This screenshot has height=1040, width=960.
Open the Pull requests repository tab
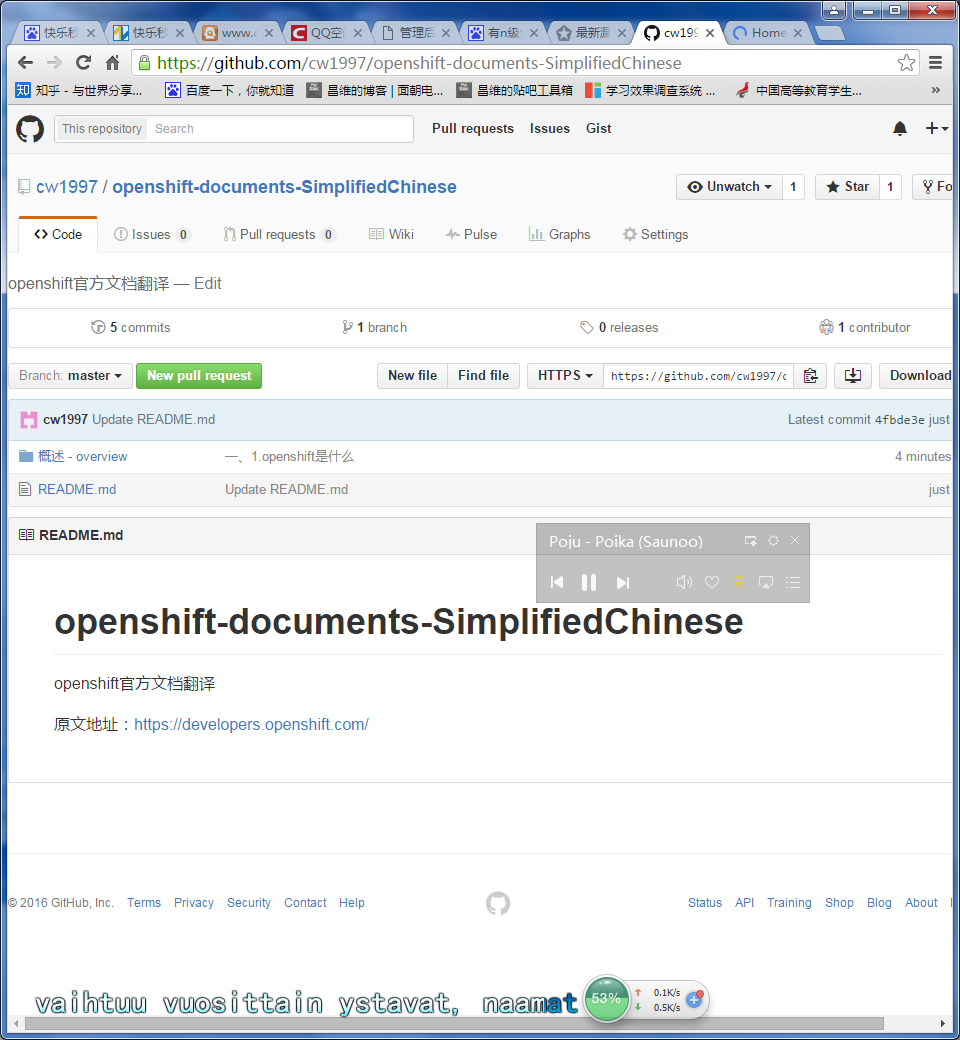pyautogui.click(x=279, y=234)
